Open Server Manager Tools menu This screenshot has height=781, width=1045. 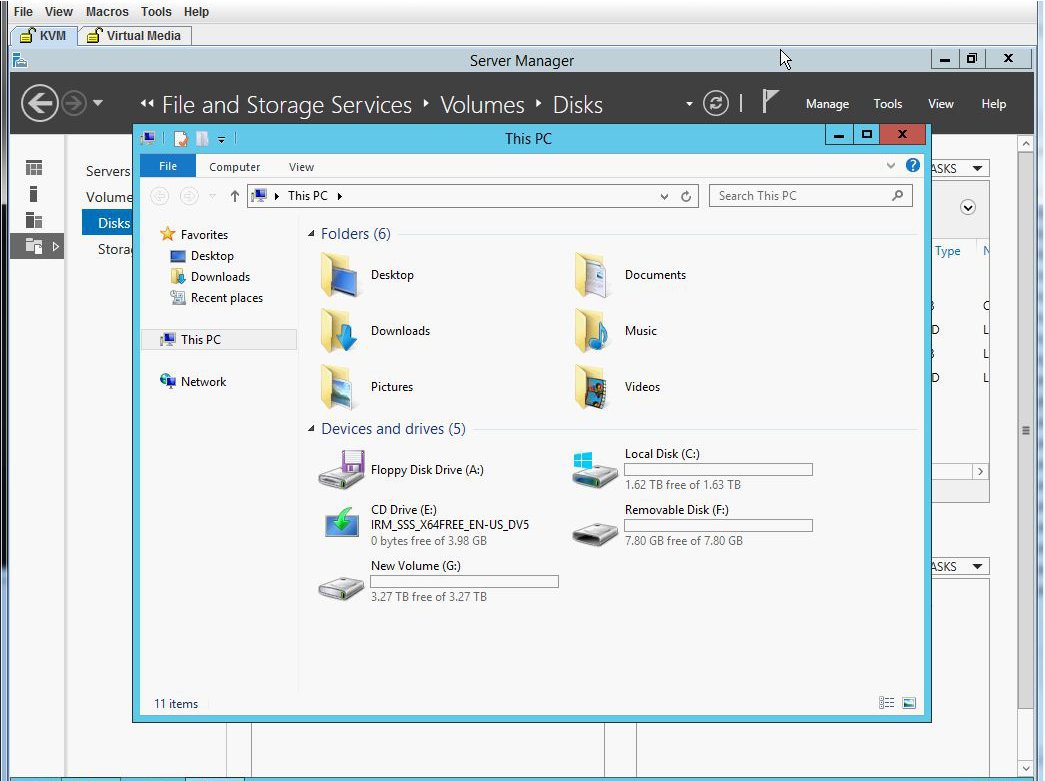click(x=888, y=103)
